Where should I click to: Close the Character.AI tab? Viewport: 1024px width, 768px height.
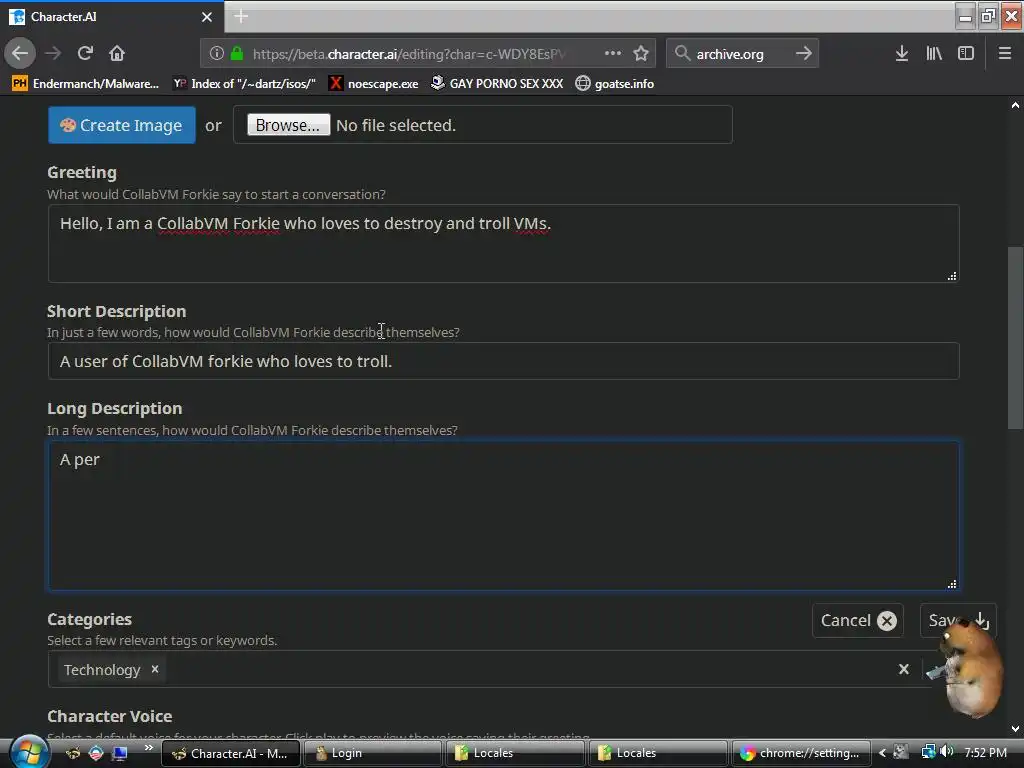click(207, 17)
